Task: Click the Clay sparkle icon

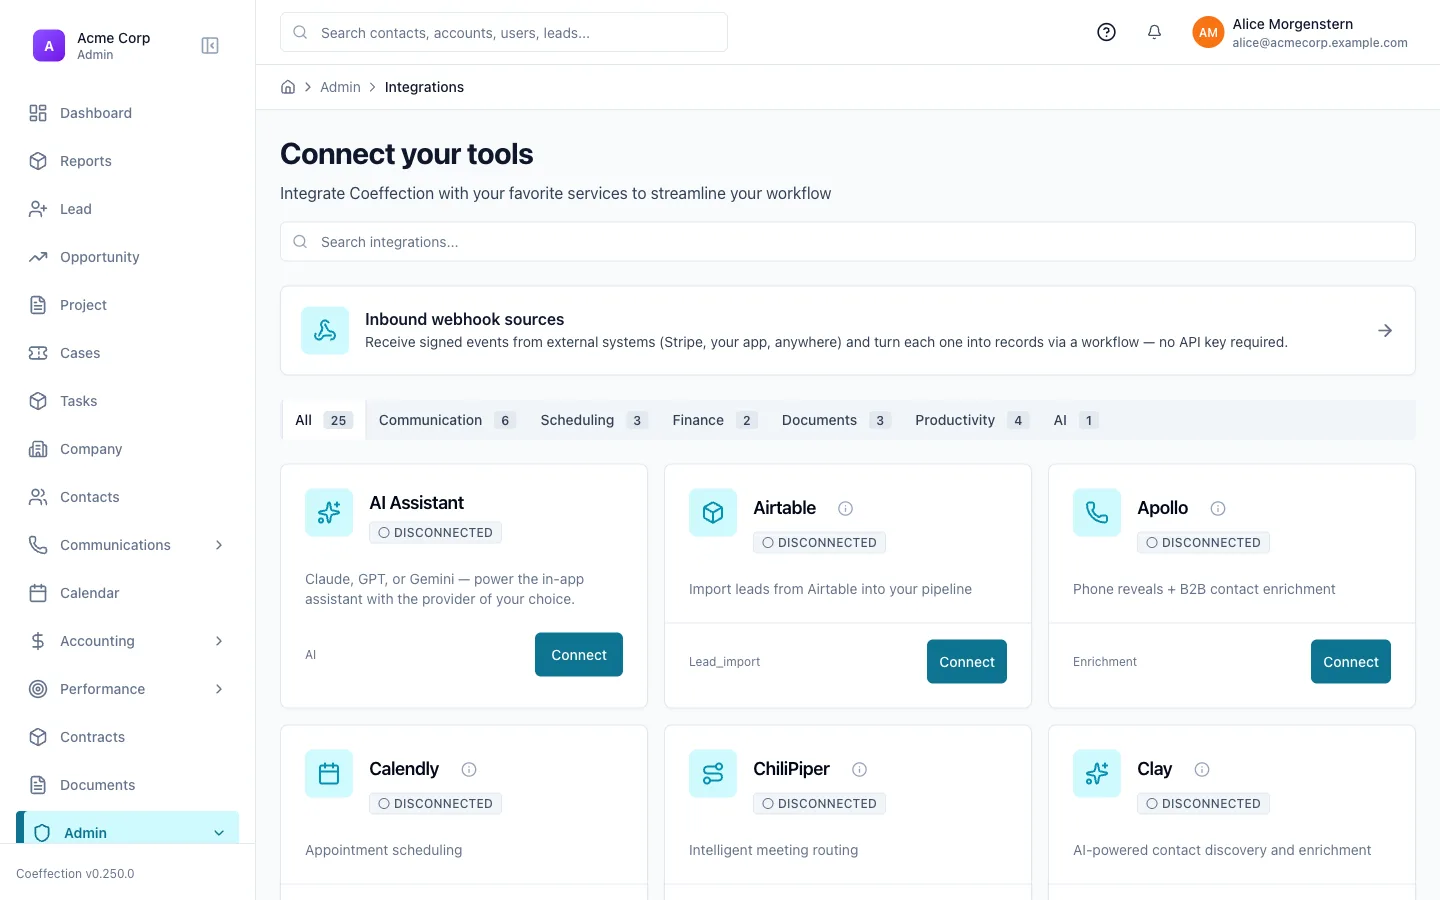Action: [1097, 774]
